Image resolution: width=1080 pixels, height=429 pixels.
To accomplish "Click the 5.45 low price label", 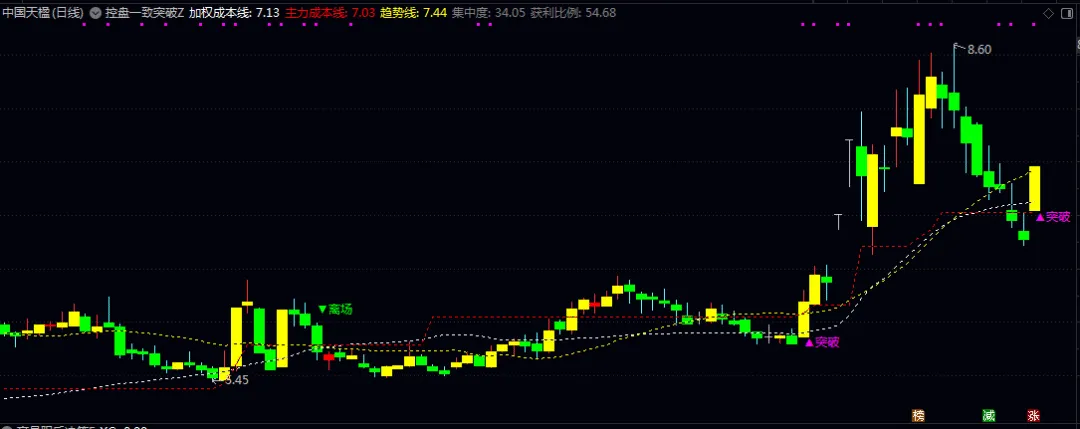I will tap(236, 379).
